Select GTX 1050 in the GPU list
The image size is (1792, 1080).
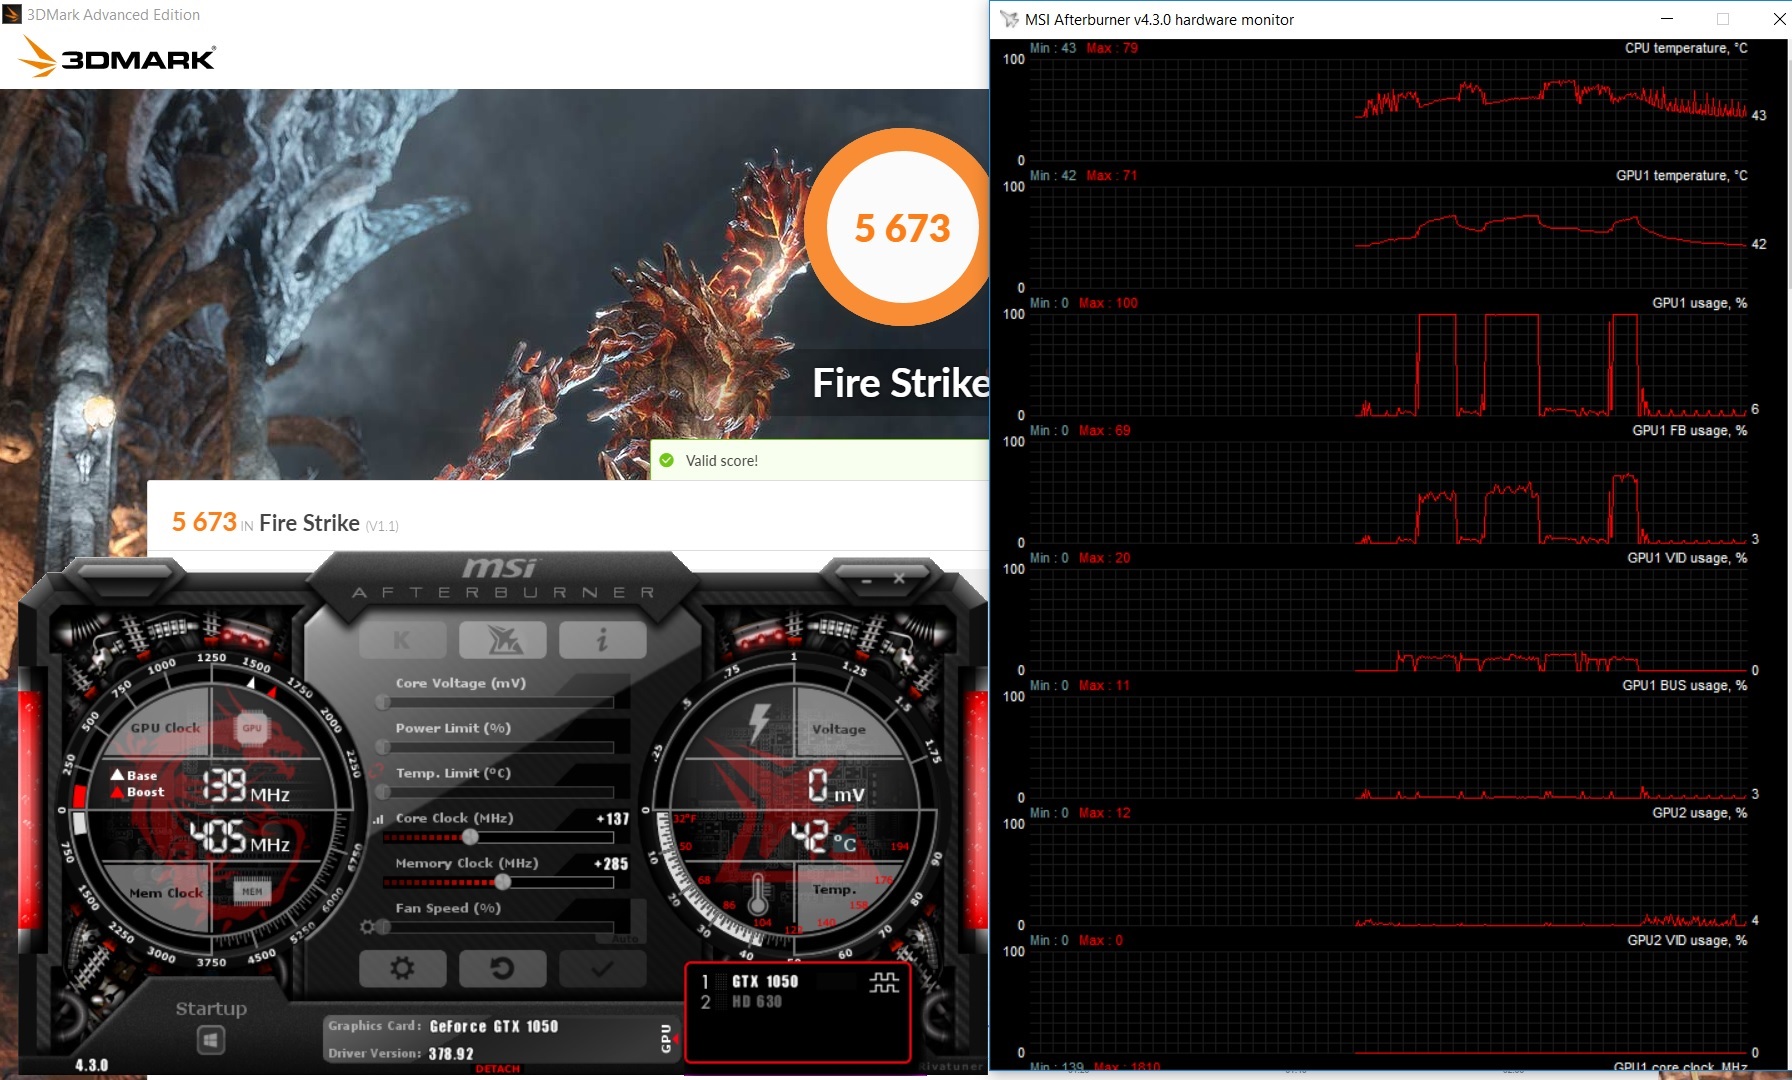(765, 982)
